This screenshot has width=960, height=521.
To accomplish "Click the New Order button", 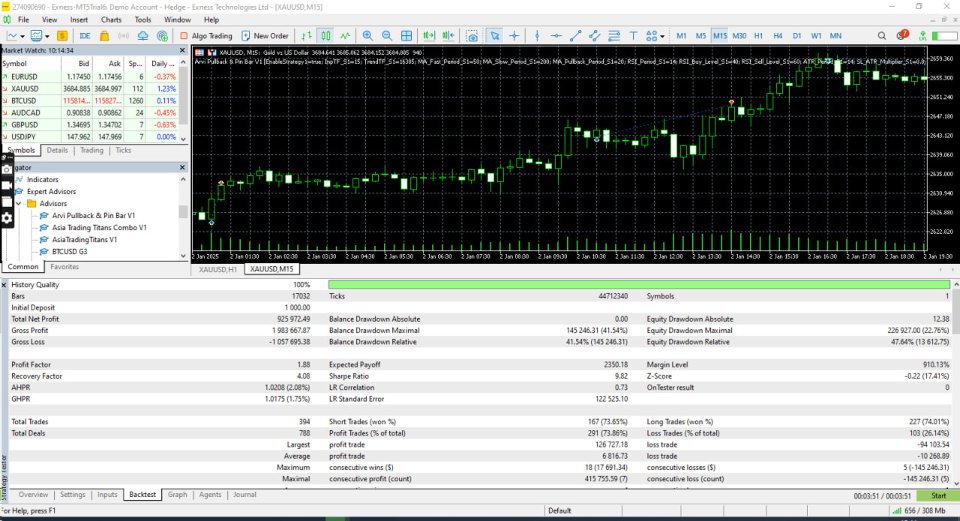I will tap(264, 36).
